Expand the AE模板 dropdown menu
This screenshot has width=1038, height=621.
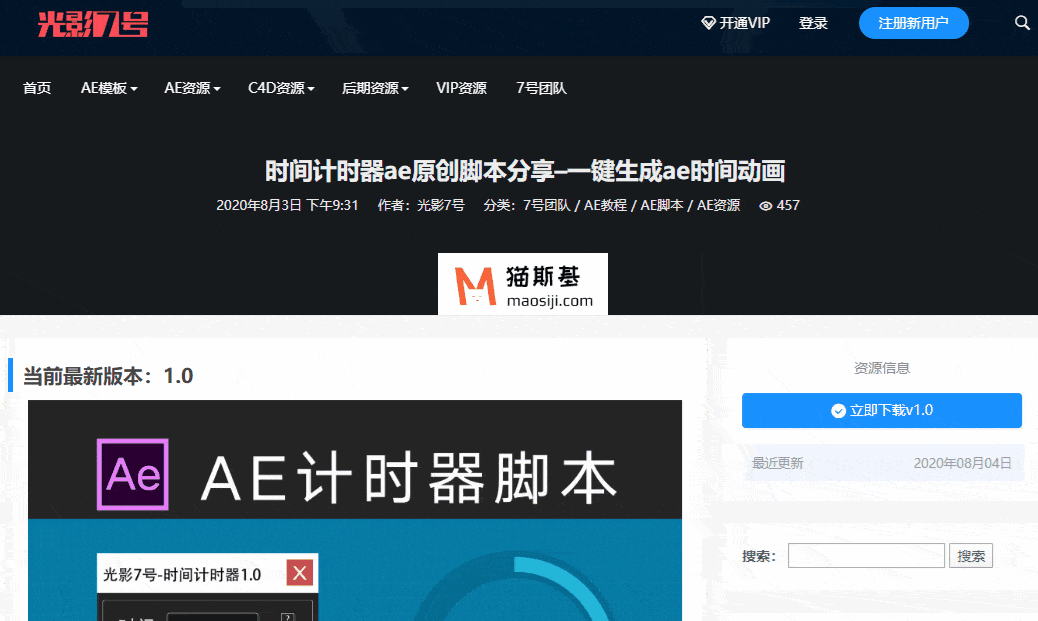[109, 88]
